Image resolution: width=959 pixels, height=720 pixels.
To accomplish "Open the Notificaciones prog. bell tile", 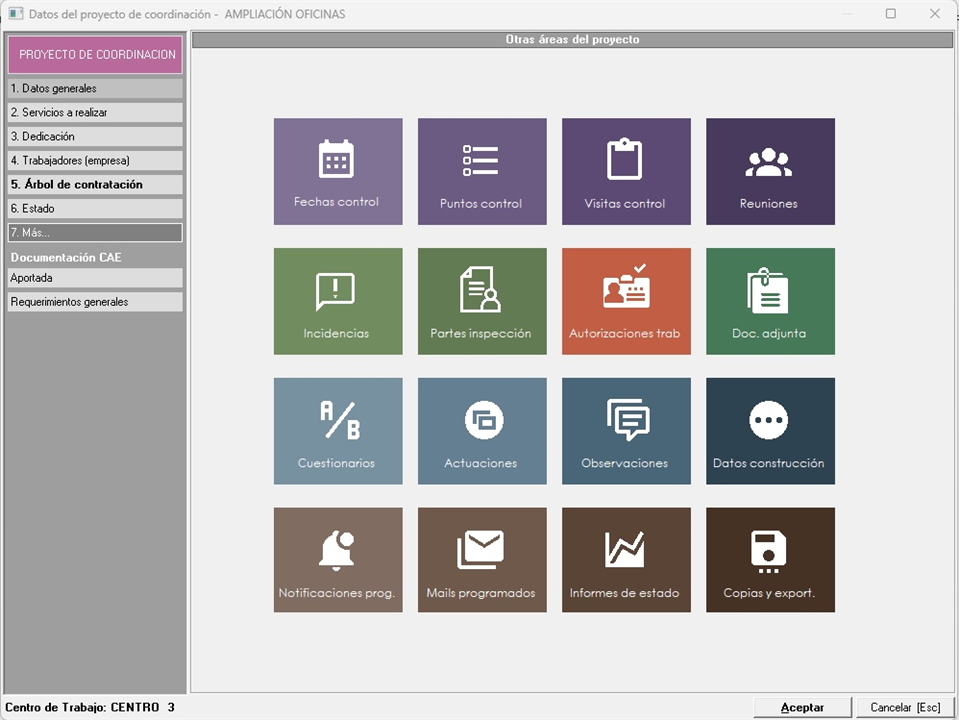I will [338, 560].
